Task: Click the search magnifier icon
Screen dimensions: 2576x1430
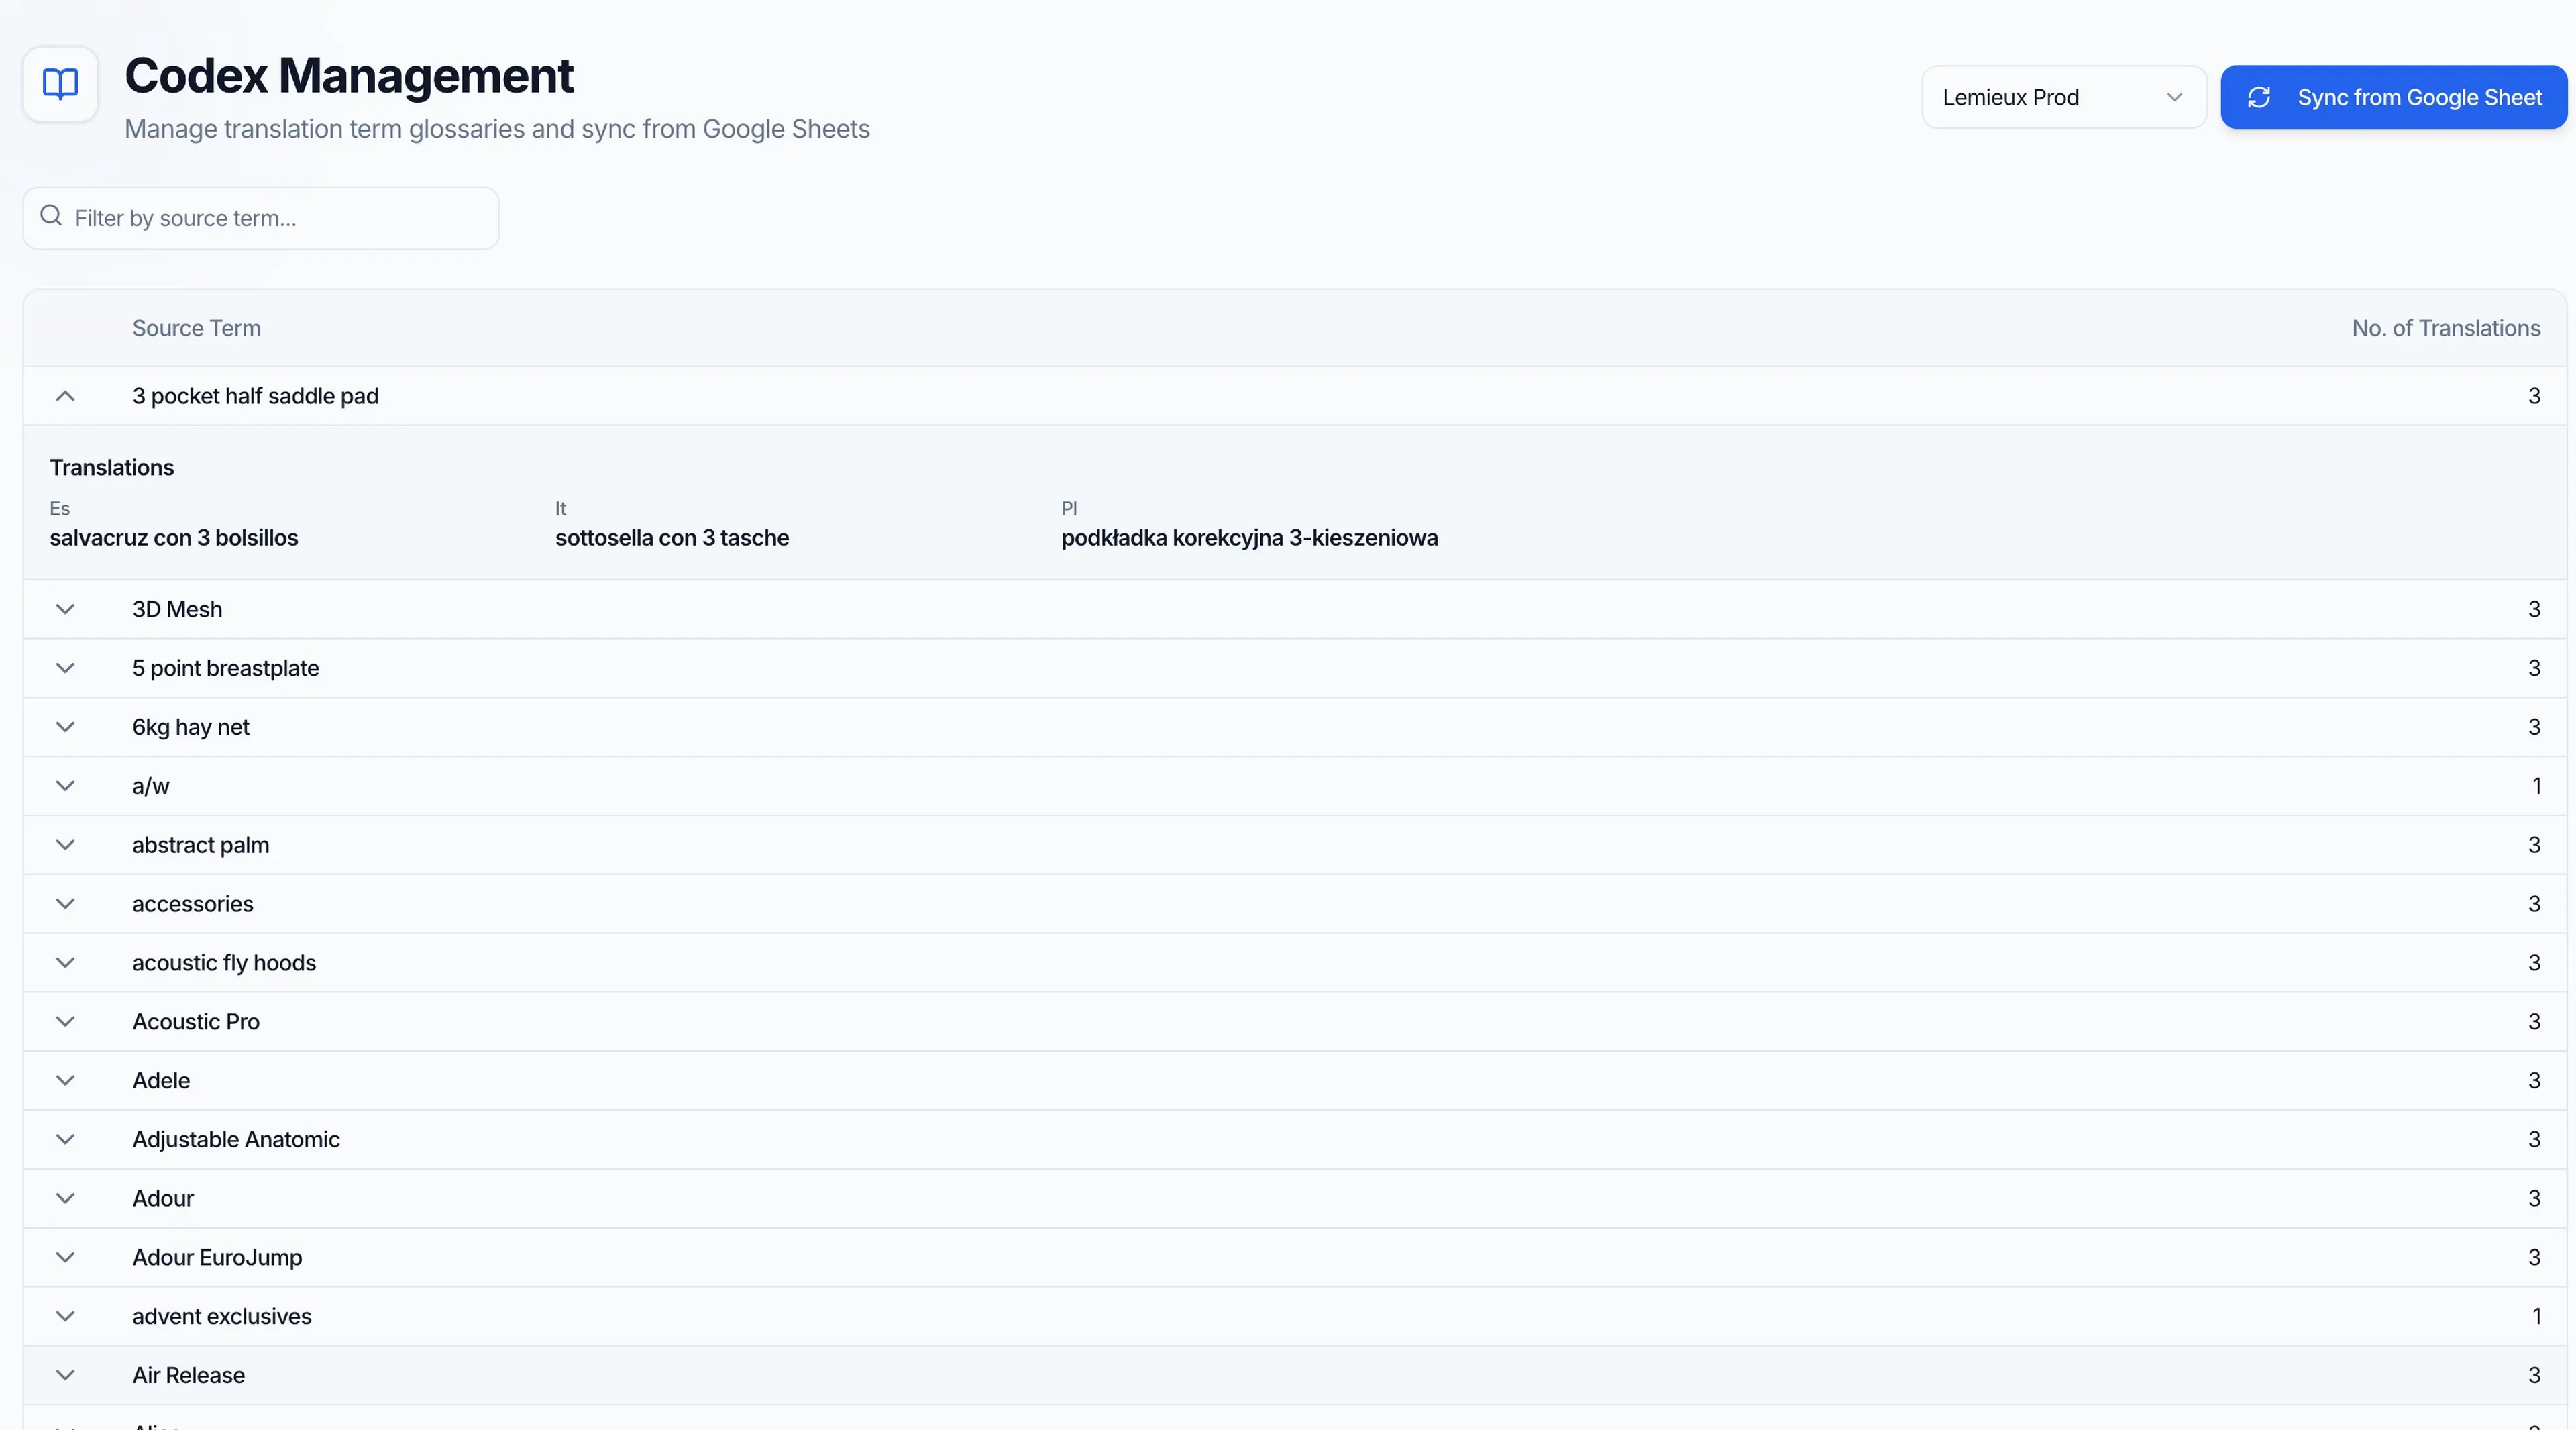Action: coord(51,216)
